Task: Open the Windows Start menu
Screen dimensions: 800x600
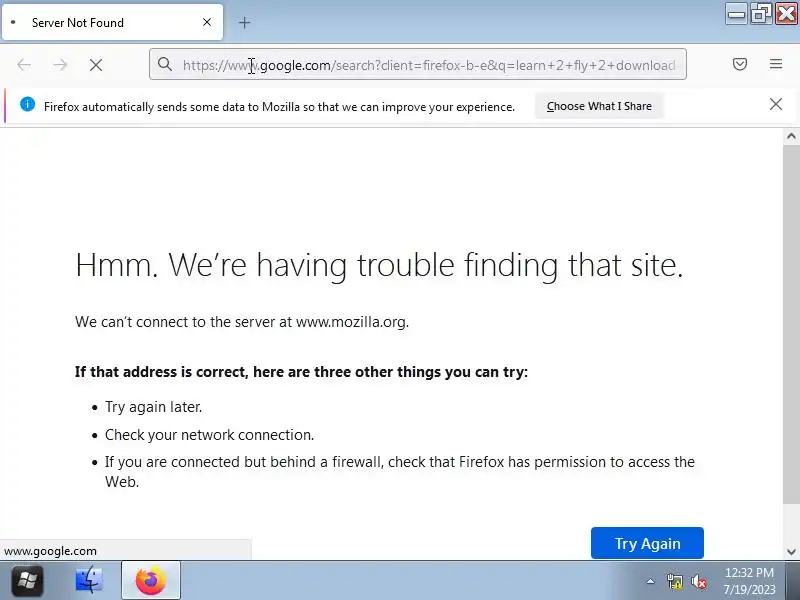Action: click(27, 581)
